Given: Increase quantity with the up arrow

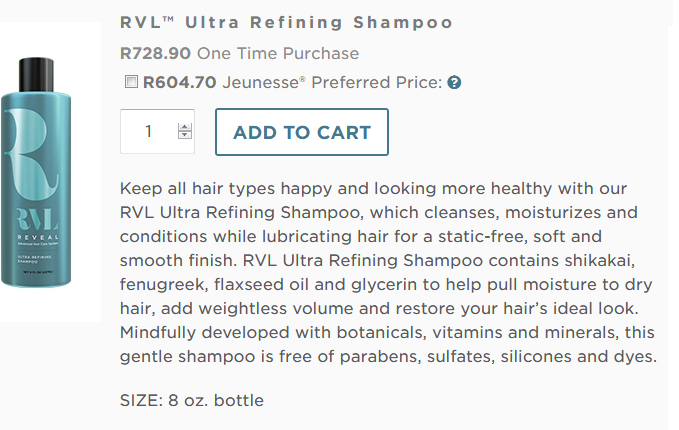Looking at the screenshot, I should (x=185, y=127).
